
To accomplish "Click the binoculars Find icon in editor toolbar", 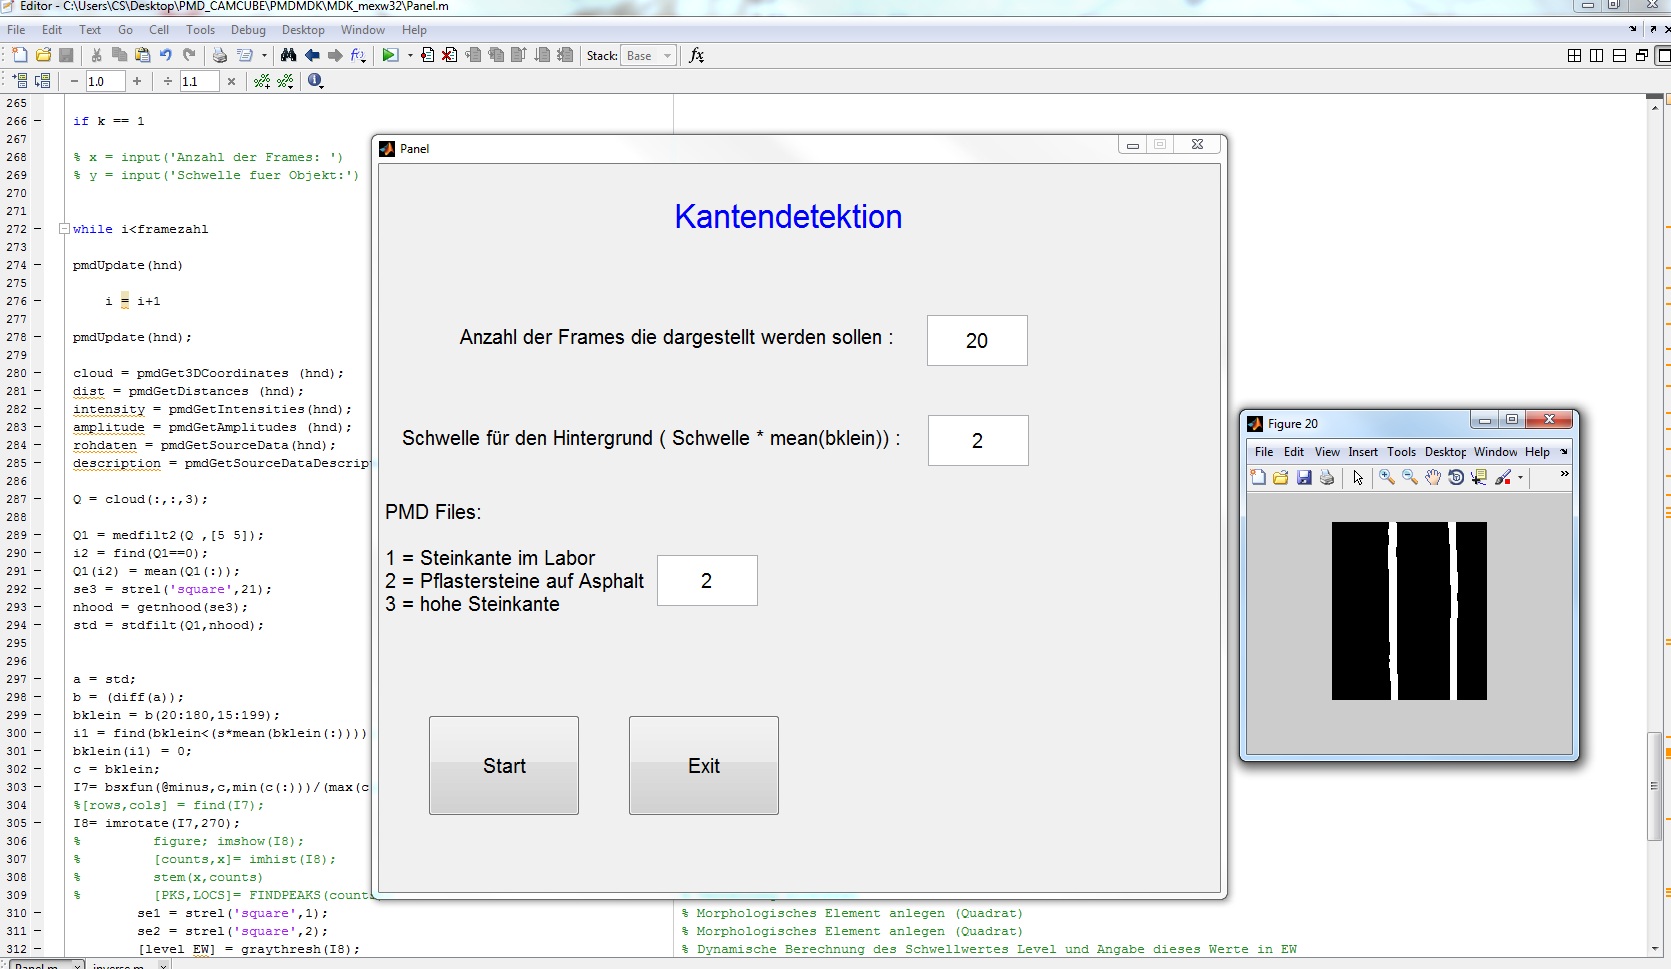I will point(289,56).
